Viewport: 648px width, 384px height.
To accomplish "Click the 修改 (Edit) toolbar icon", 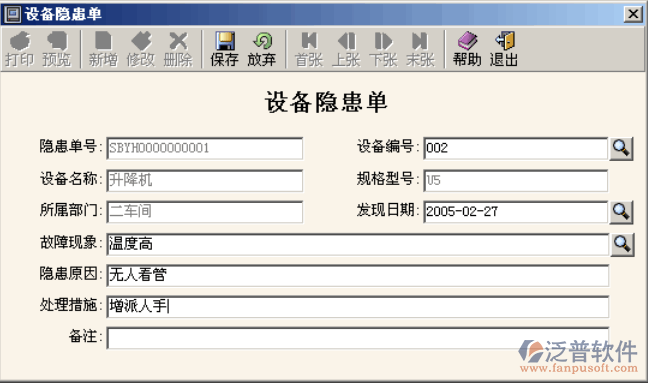I will pos(141,49).
